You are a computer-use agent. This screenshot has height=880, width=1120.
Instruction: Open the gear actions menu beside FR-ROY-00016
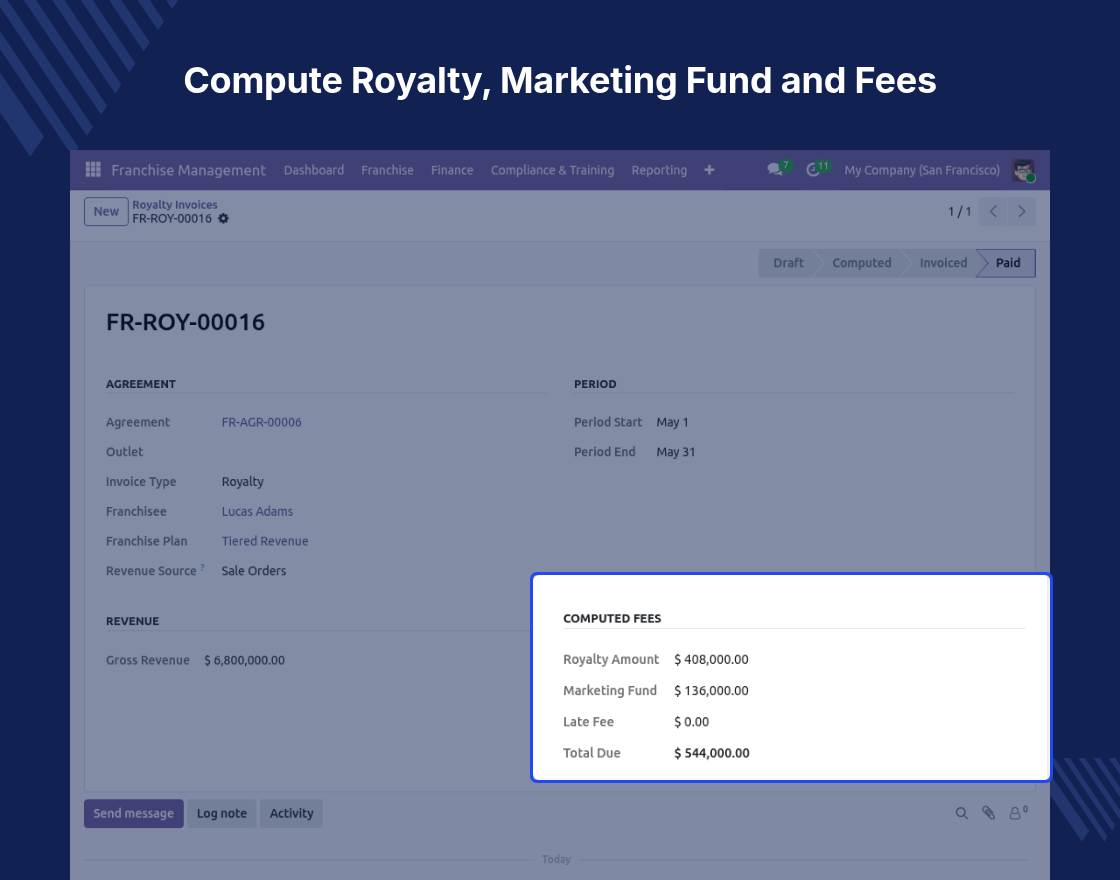[224, 219]
